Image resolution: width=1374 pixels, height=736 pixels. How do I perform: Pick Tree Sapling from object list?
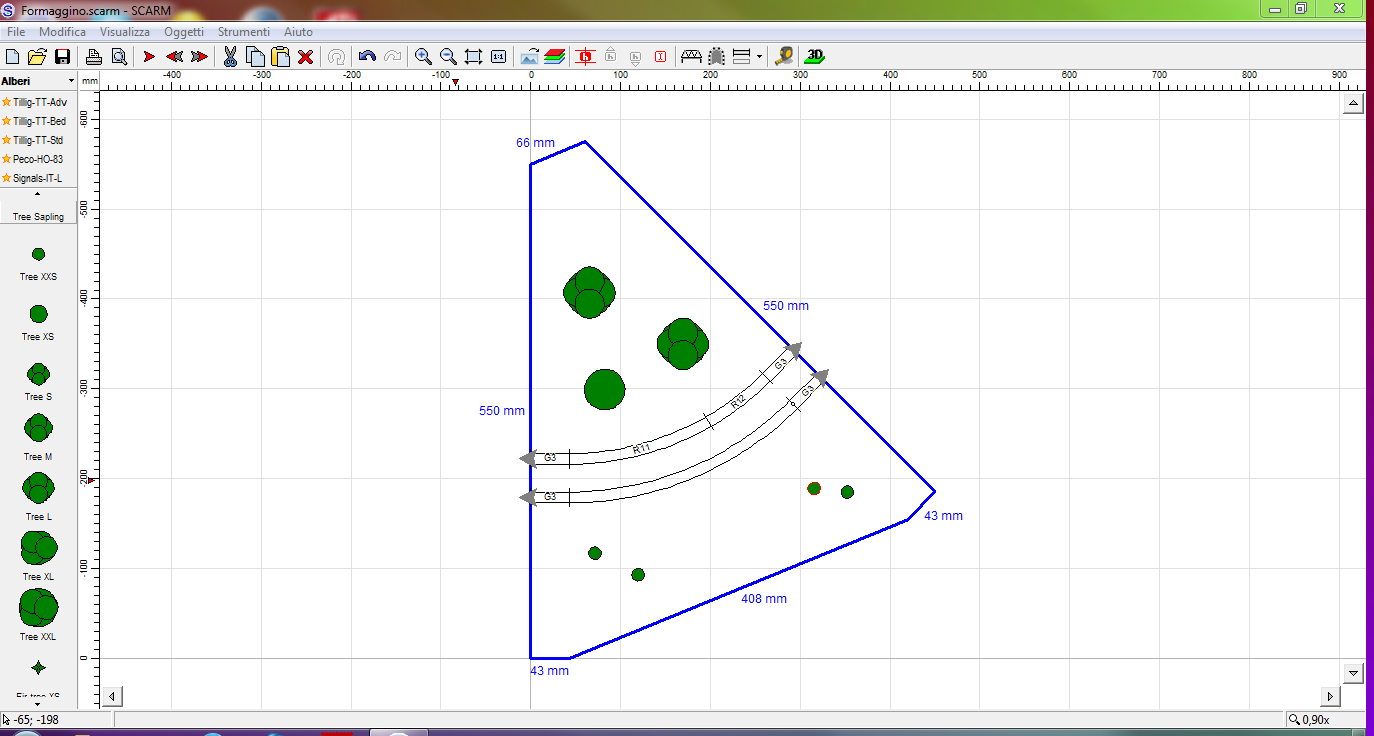coord(38,216)
